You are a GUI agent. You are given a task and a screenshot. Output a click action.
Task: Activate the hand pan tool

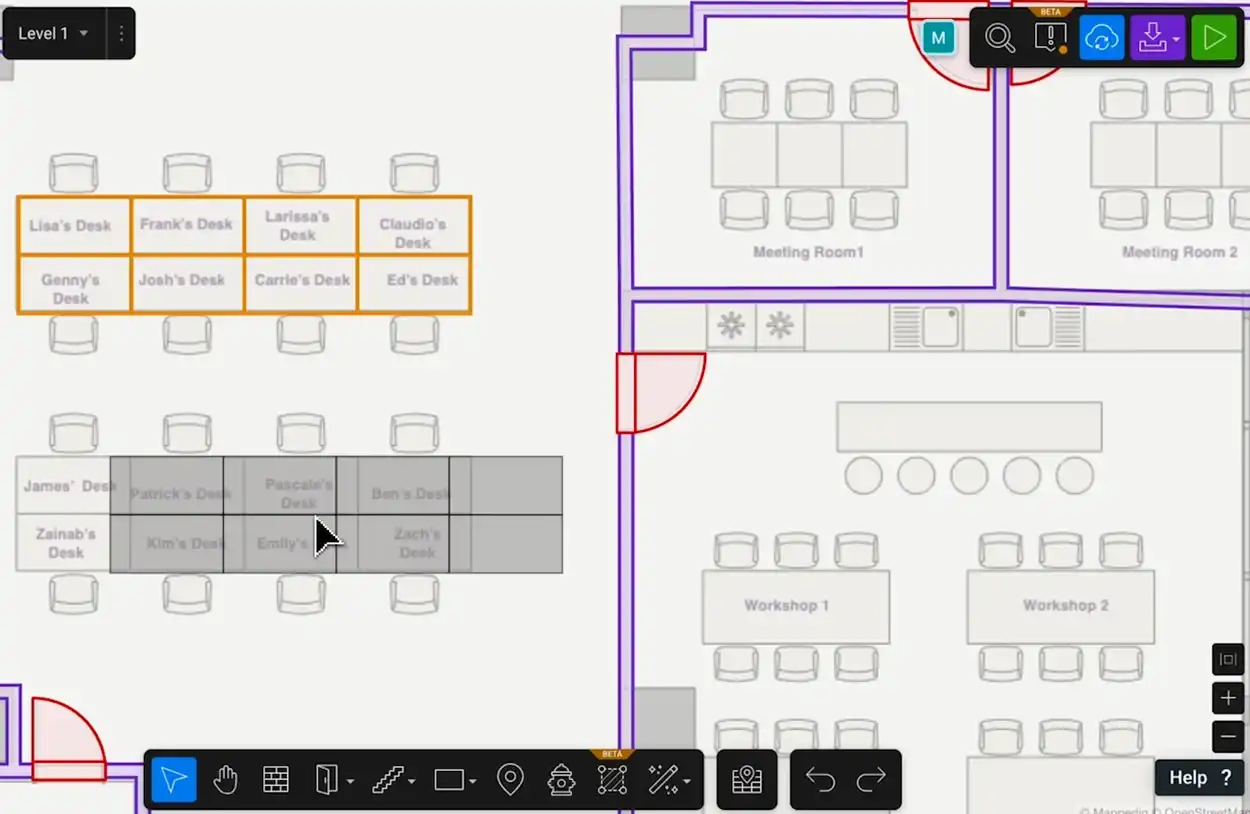pyautogui.click(x=225, y=780)
